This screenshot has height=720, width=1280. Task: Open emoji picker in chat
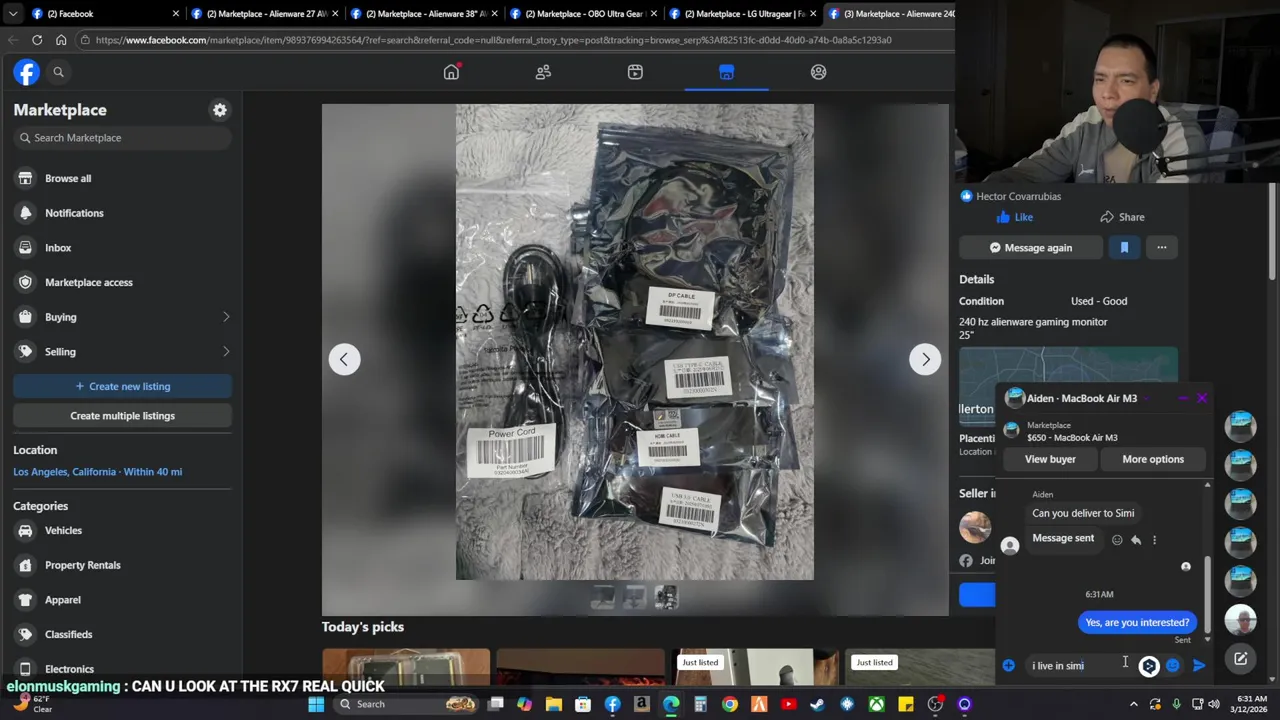click(1173, 666)
